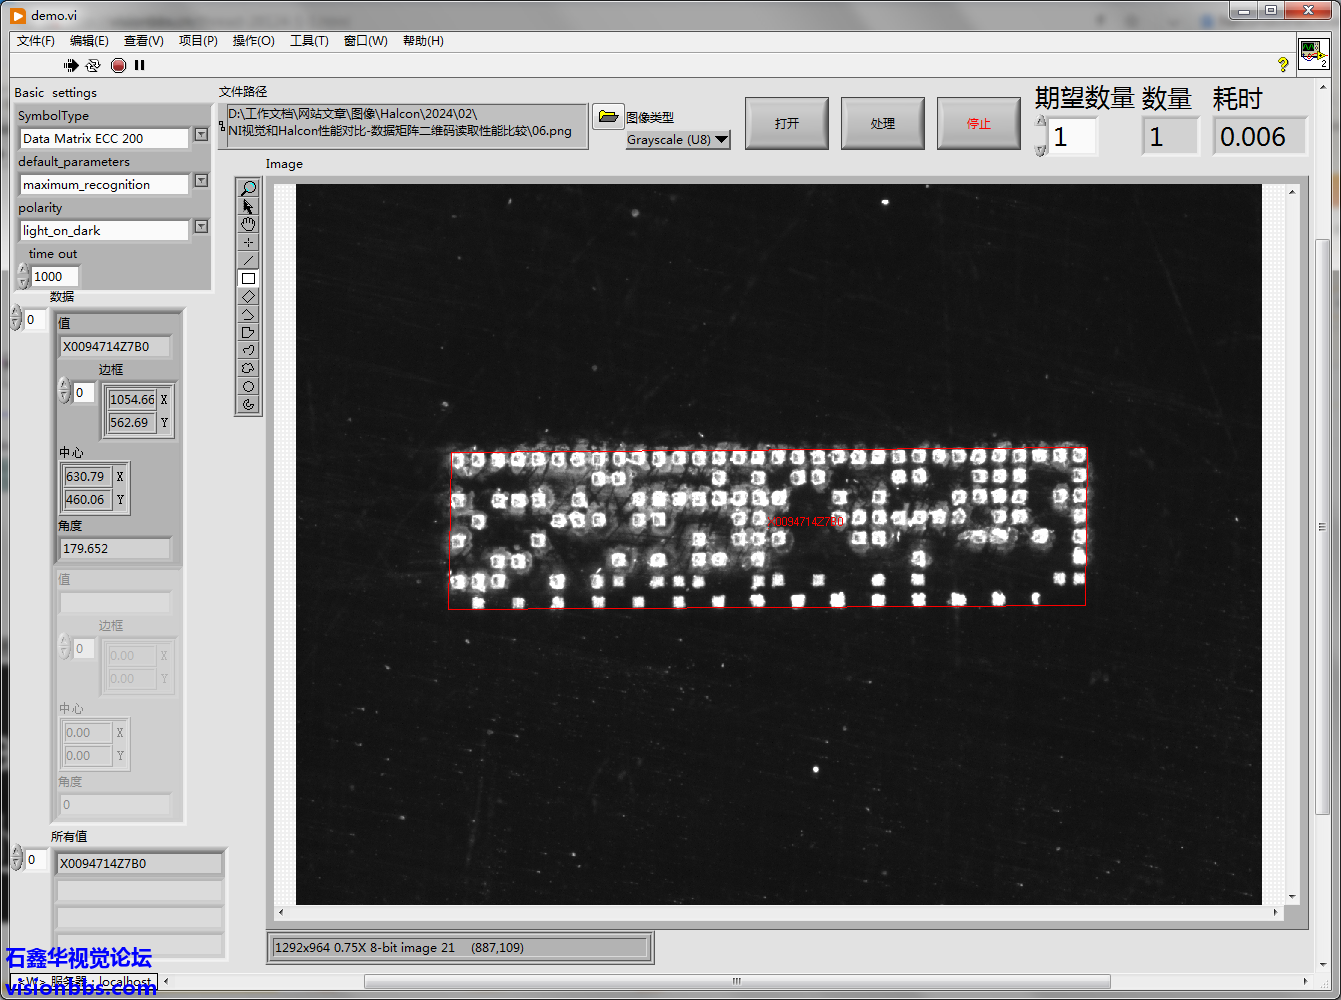1341x1000 pixels.
Task: Click the Abort Execution stop icon
Action: [118, 65]
